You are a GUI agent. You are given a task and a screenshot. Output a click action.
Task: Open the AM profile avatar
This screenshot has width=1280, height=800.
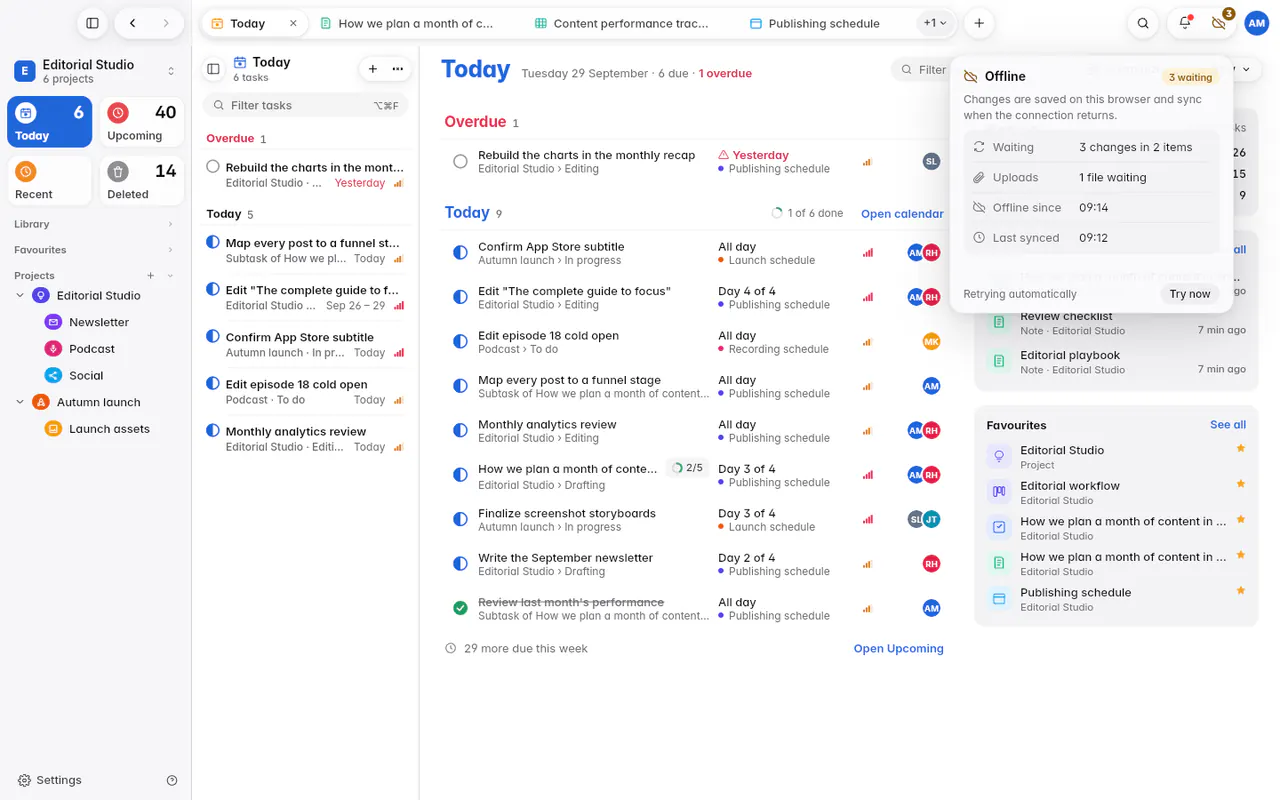click(x=1256, y=23)
